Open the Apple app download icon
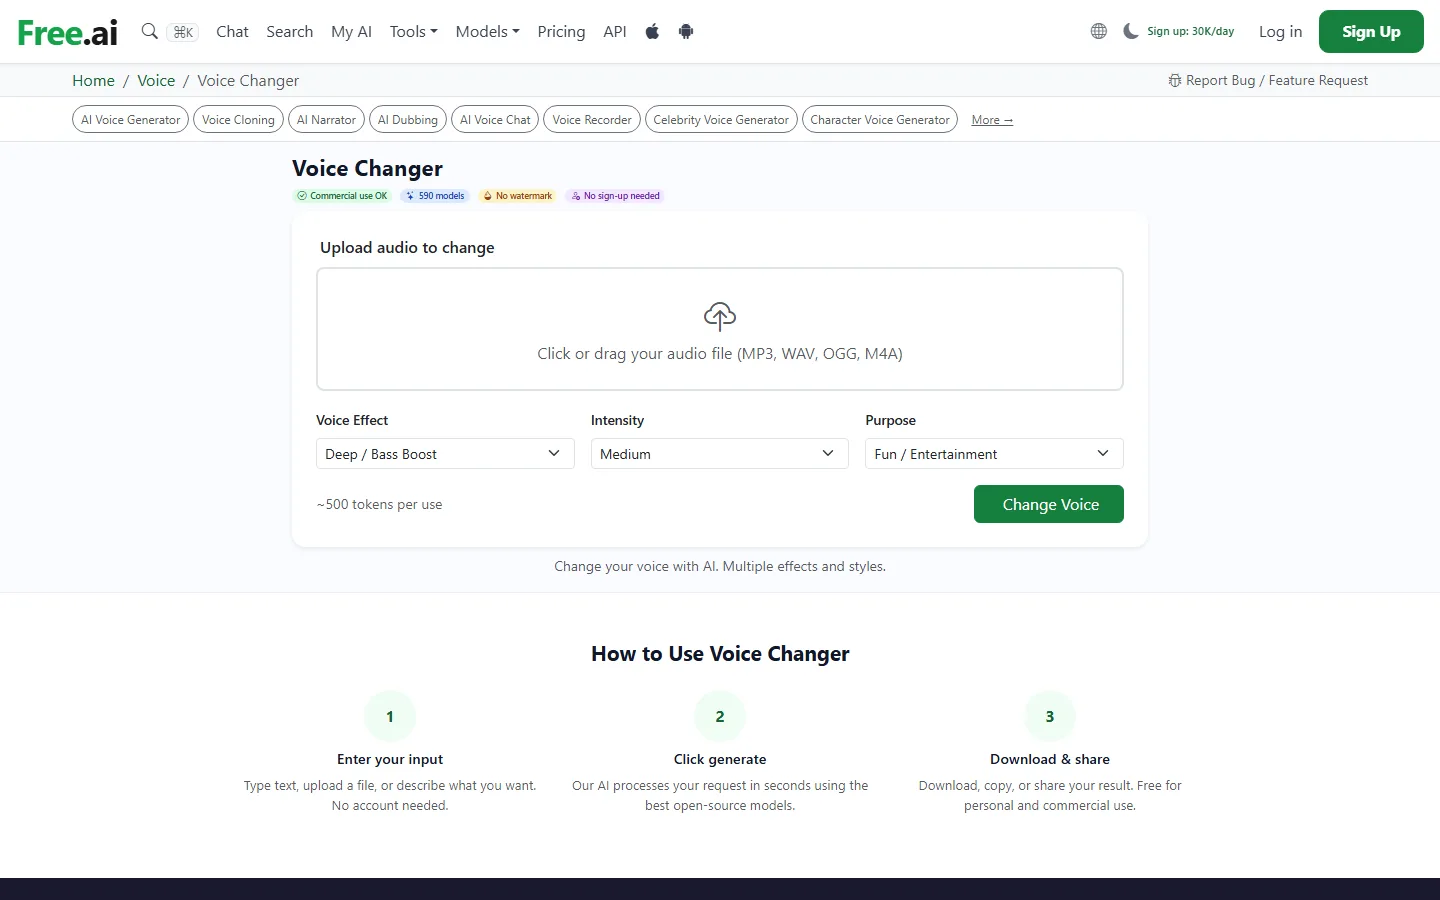 coord(652,31)
